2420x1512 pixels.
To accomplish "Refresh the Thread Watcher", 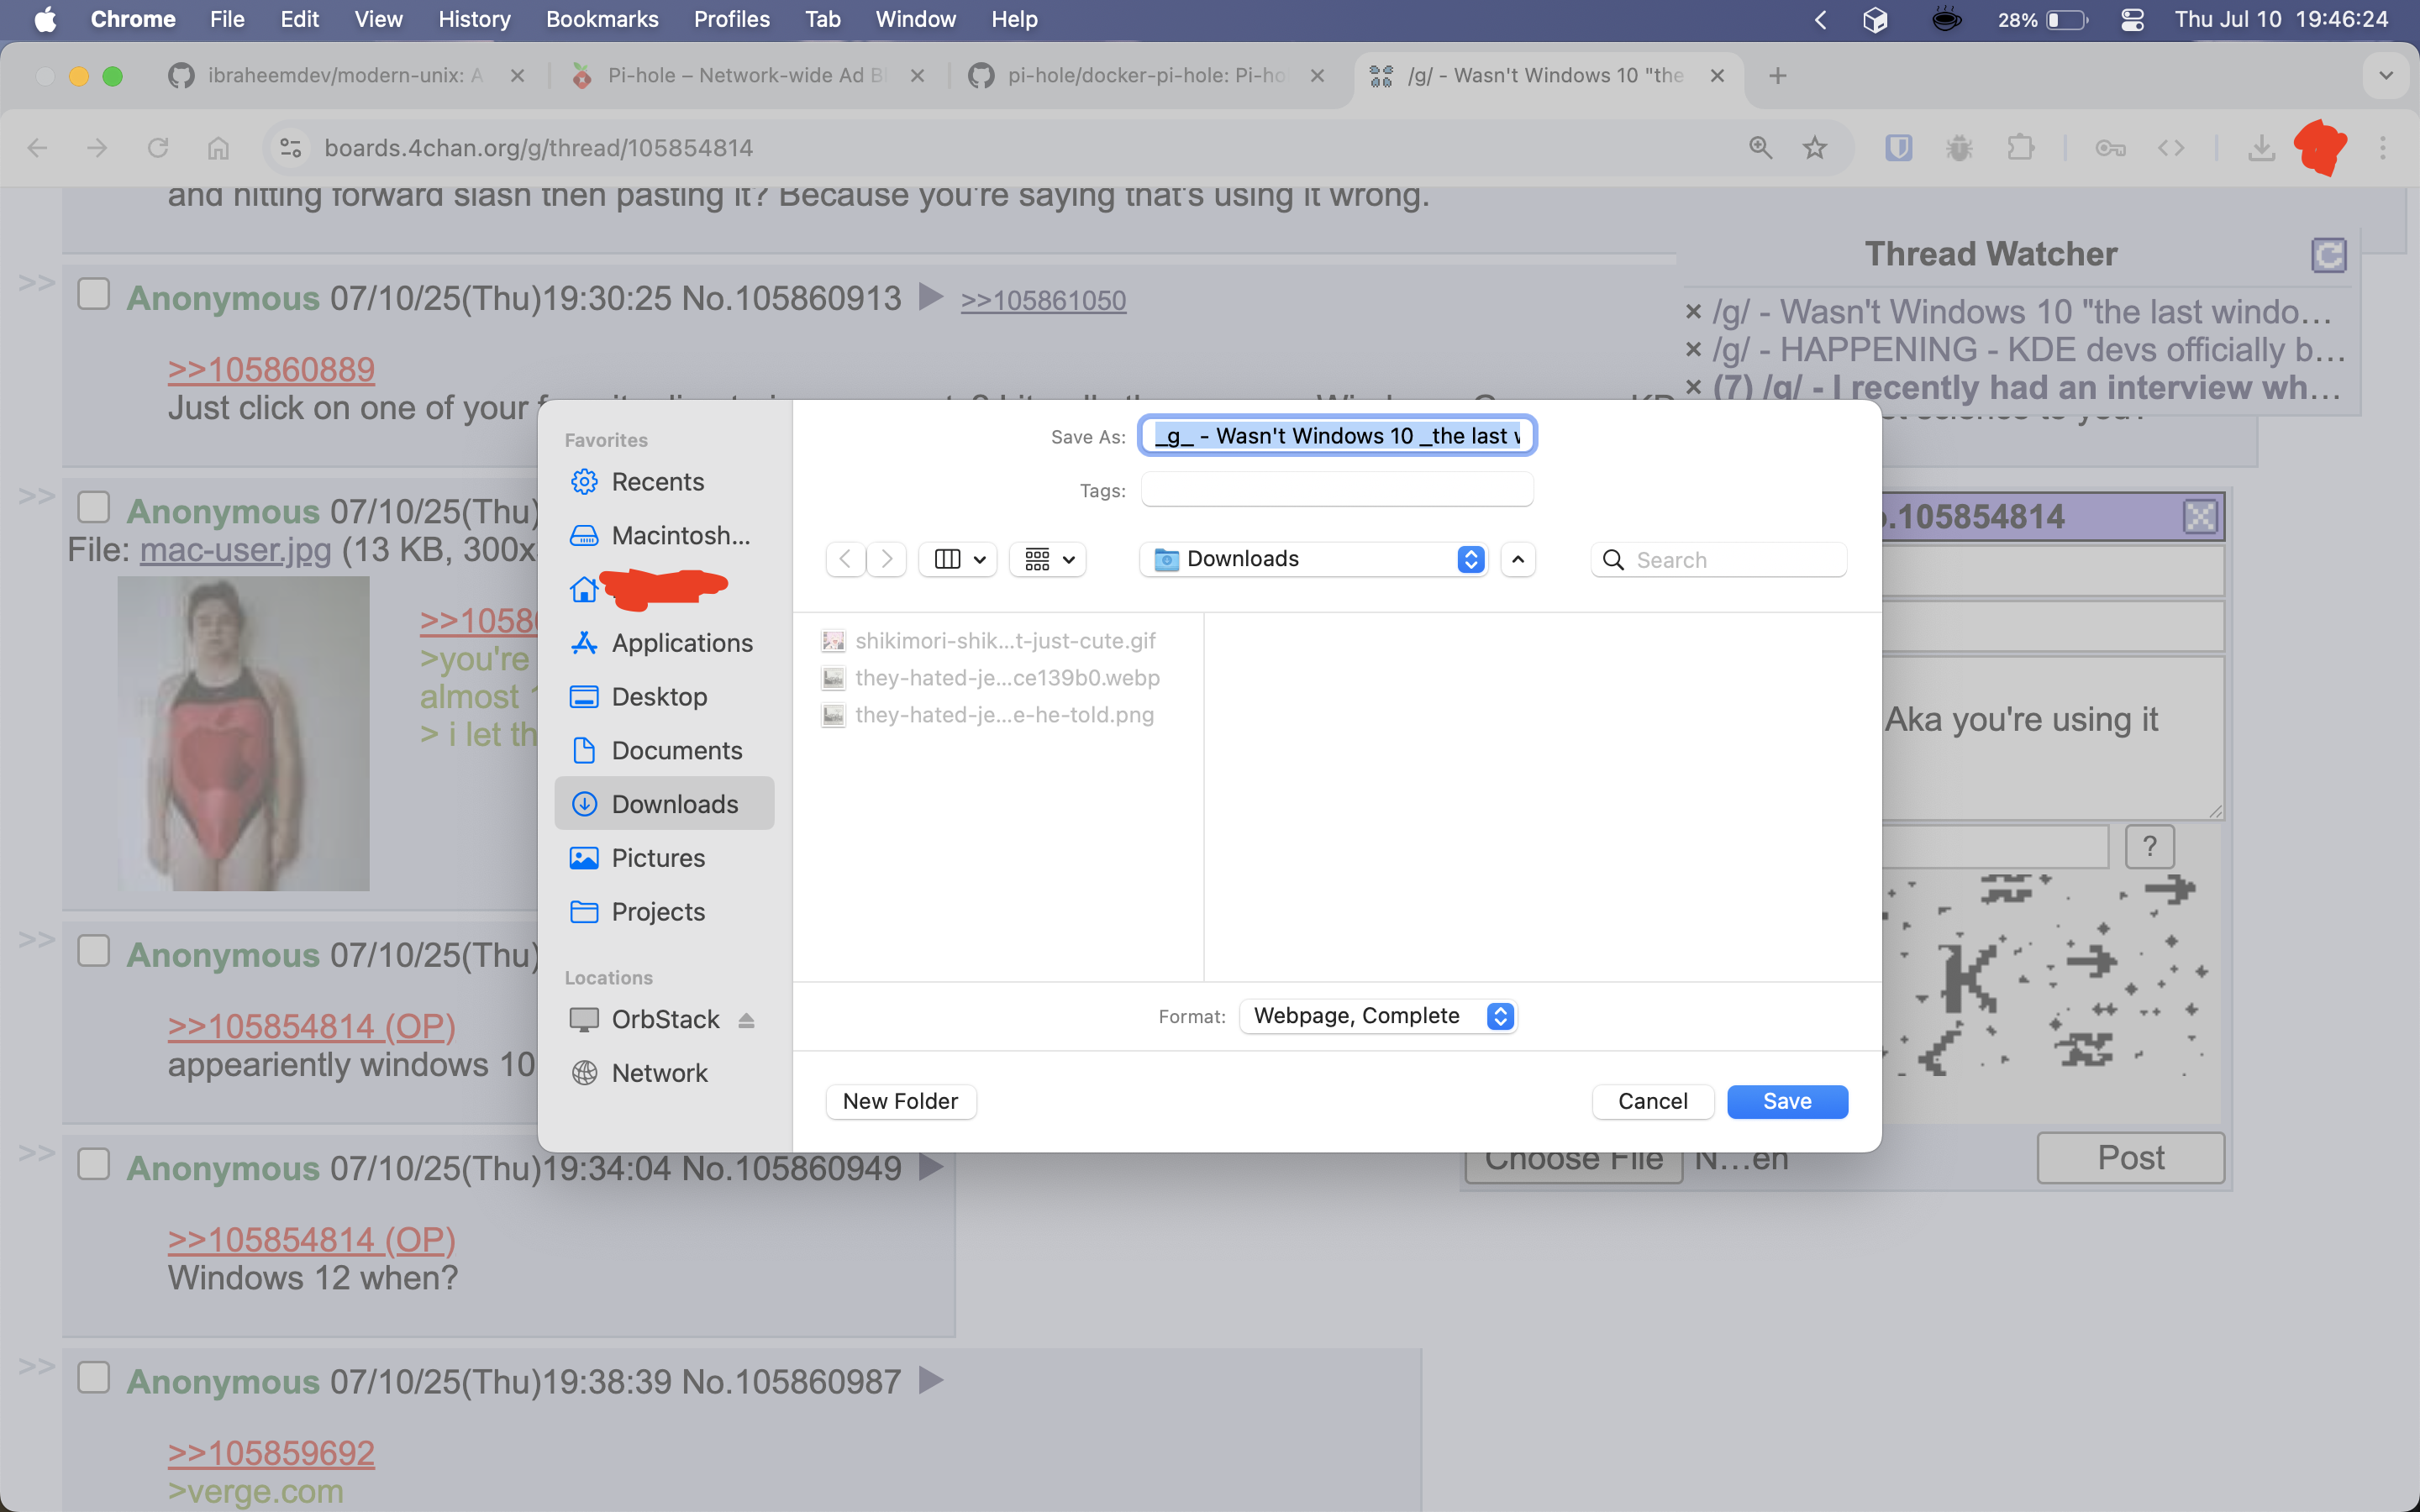I will (2329, 255).
